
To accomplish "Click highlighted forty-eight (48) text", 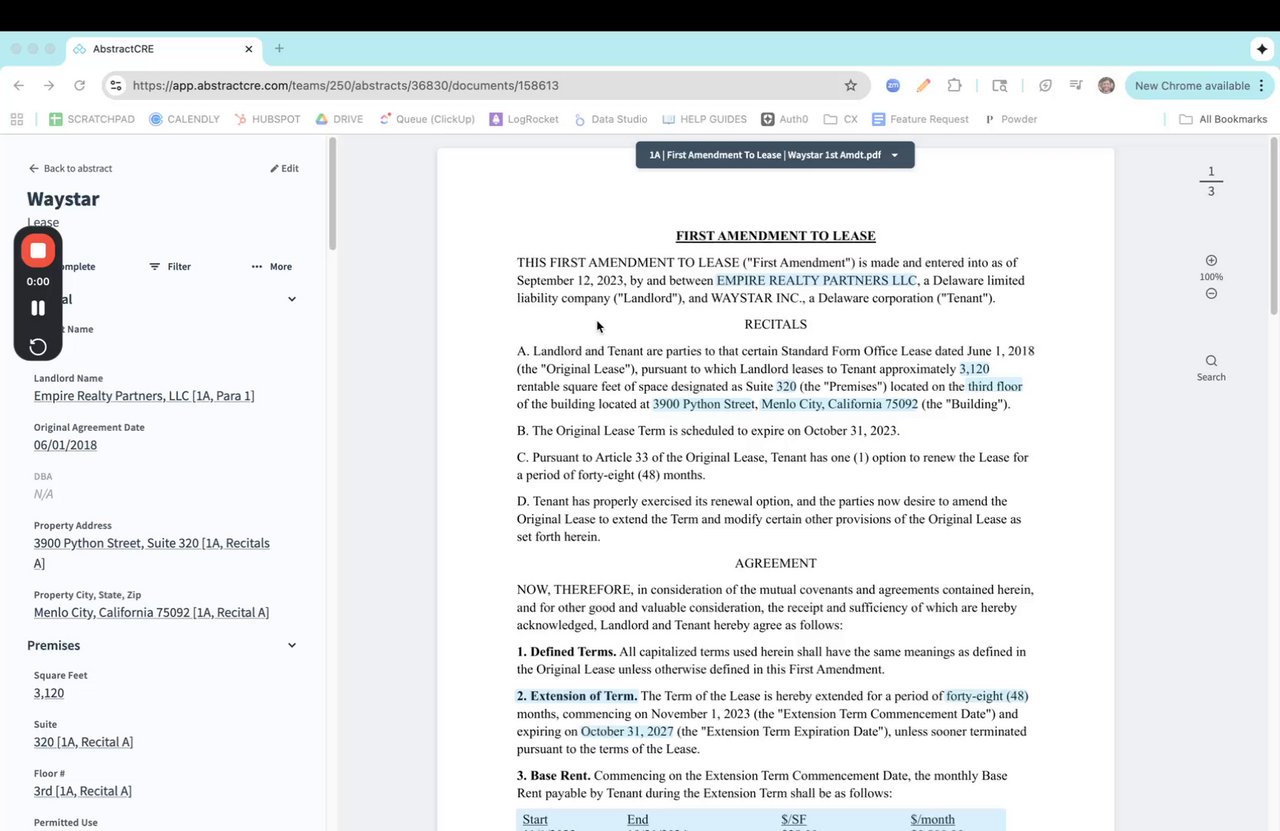I will coord(987,696).
